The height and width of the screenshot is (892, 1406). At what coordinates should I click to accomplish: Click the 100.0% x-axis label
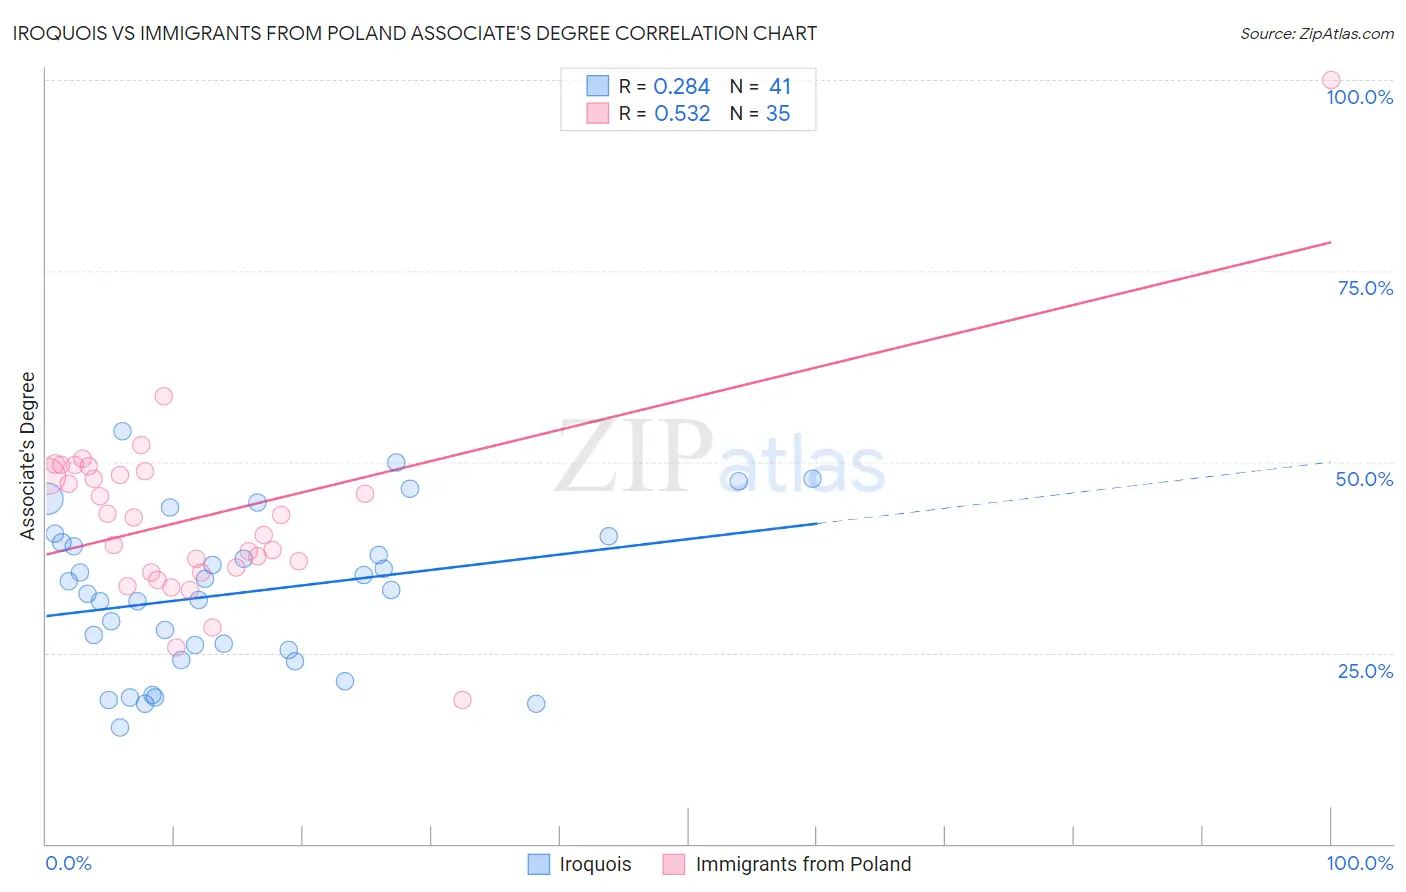click(1360, 863)
